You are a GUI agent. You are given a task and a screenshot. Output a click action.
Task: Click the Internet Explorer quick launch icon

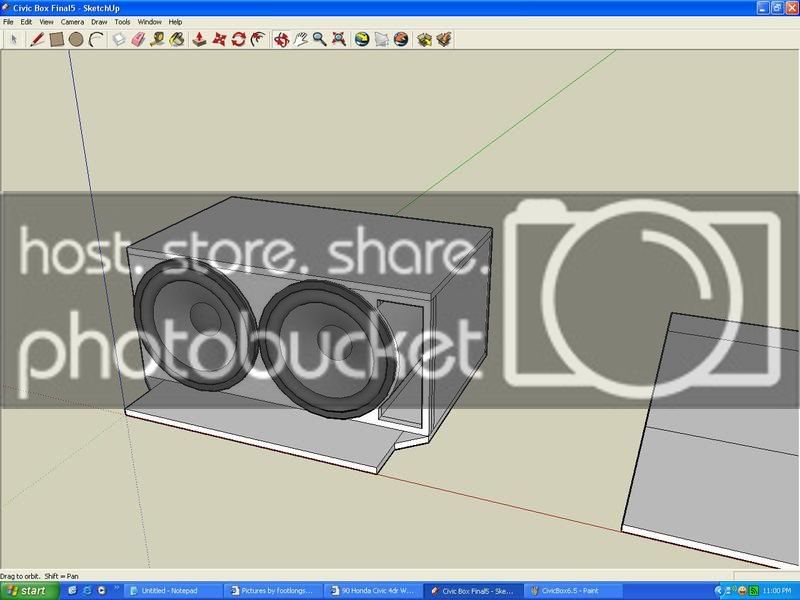(87, 591)
